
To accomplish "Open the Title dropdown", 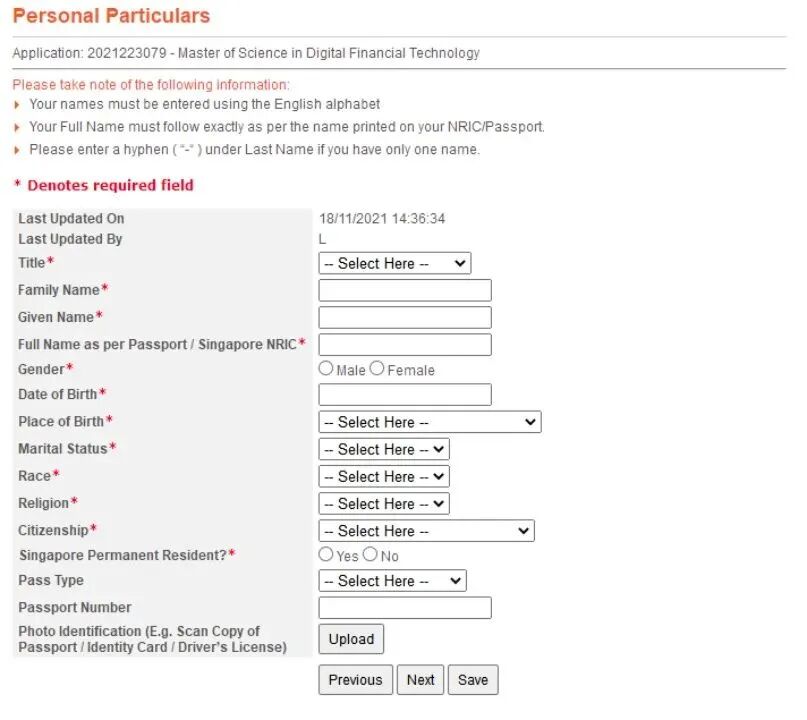I will coord(394,263).
